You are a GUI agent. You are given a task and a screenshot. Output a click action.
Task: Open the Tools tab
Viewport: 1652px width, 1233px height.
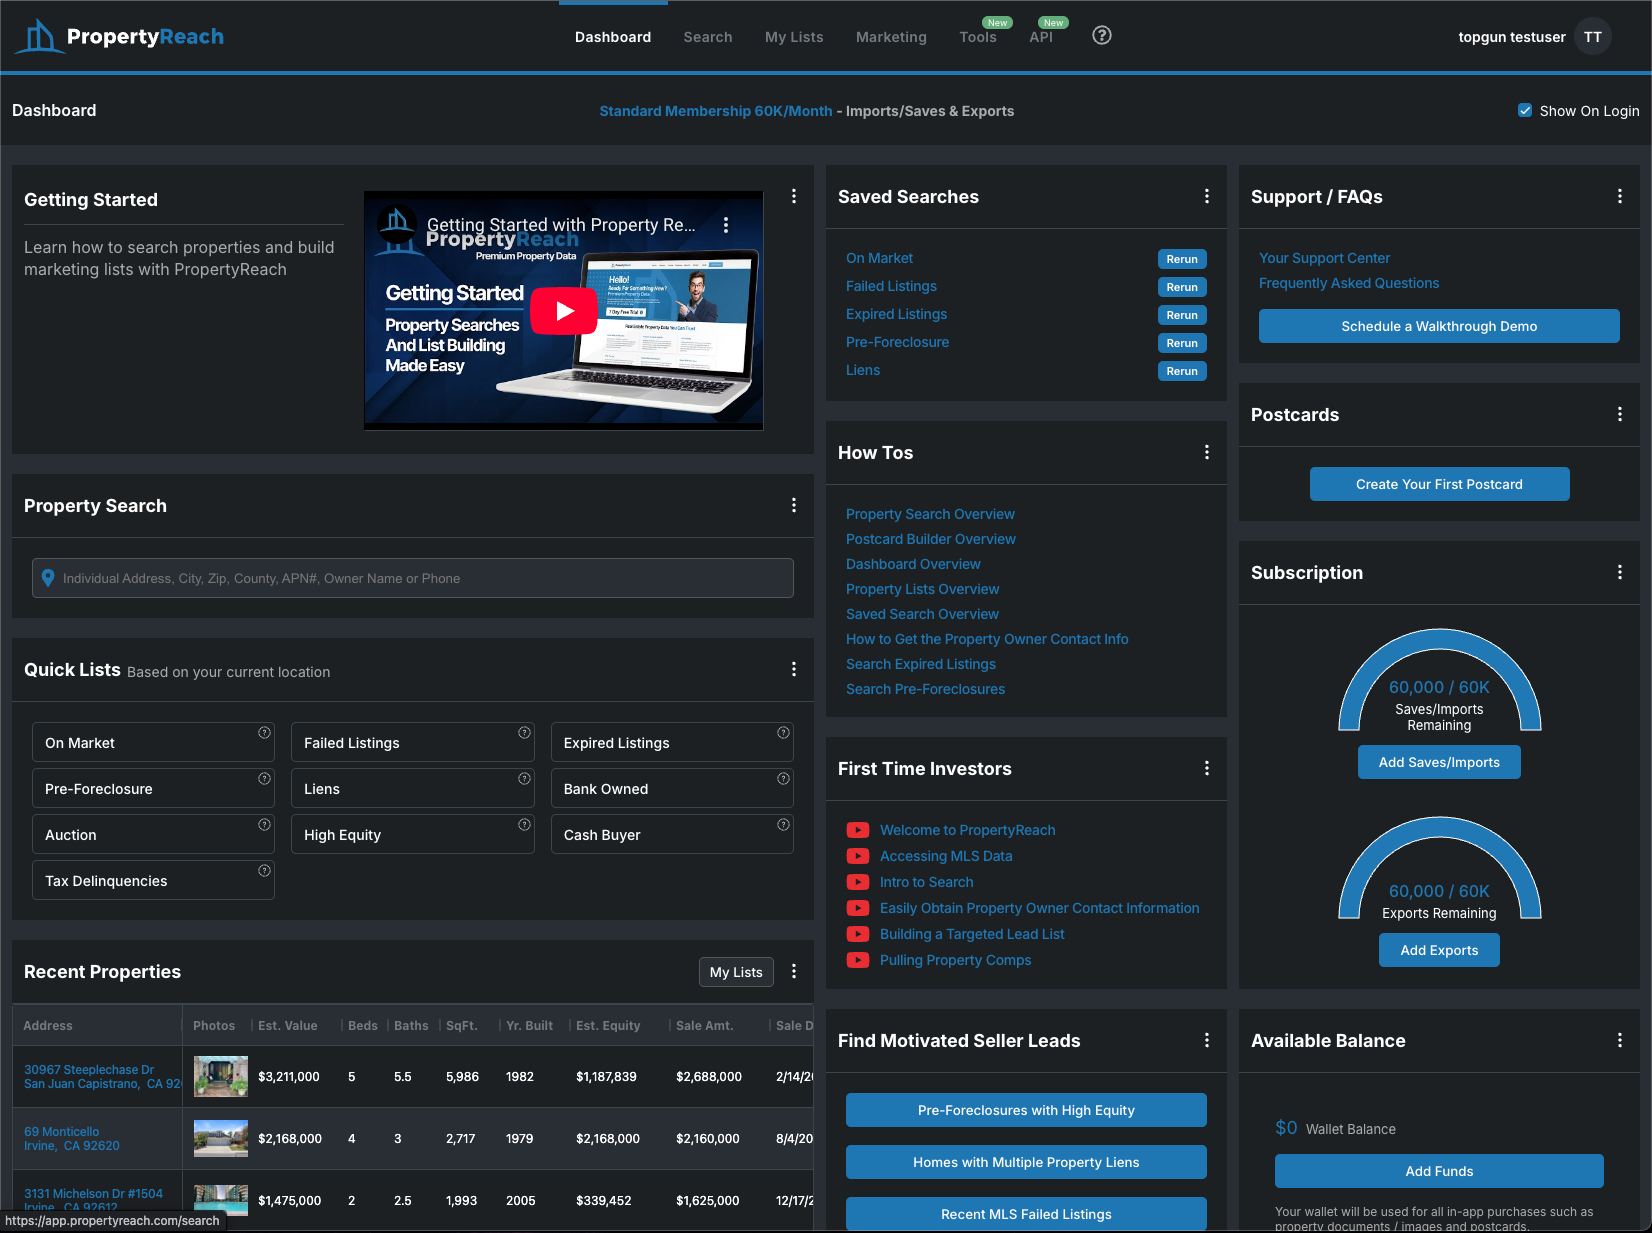(978, 37)
